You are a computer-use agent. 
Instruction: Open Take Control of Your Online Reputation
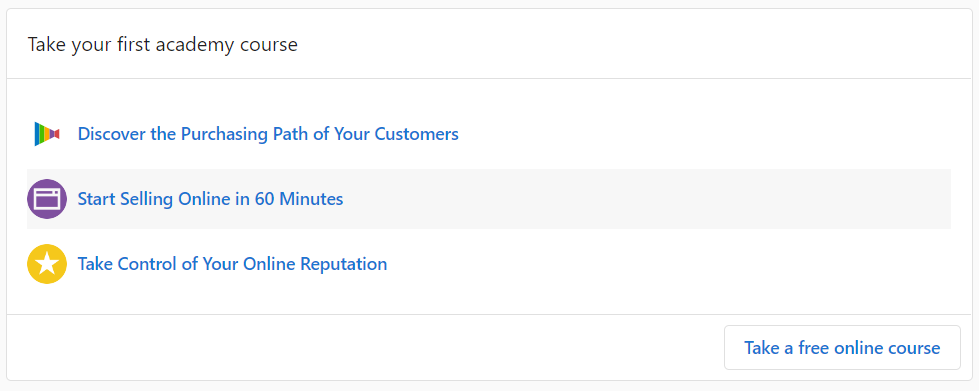[232, 264]
